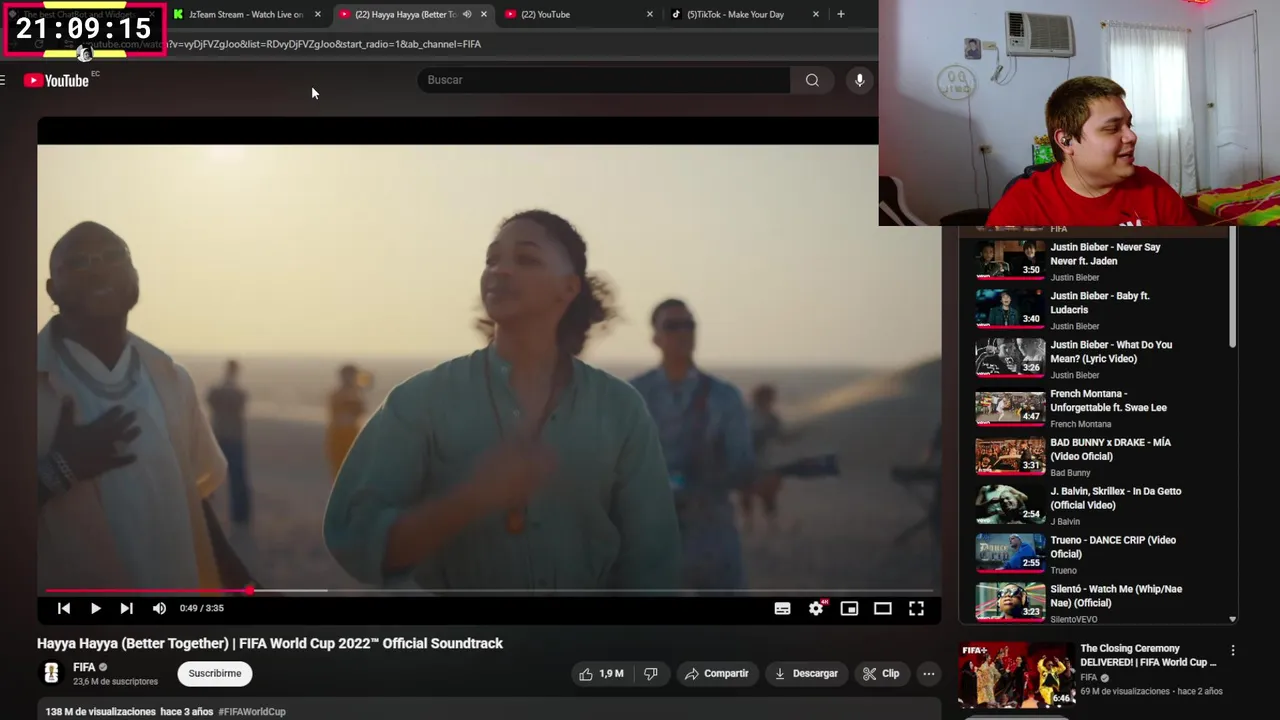1280x720 pixels.
Task: Like the video with 1,9 M
Action: point(601,674)
